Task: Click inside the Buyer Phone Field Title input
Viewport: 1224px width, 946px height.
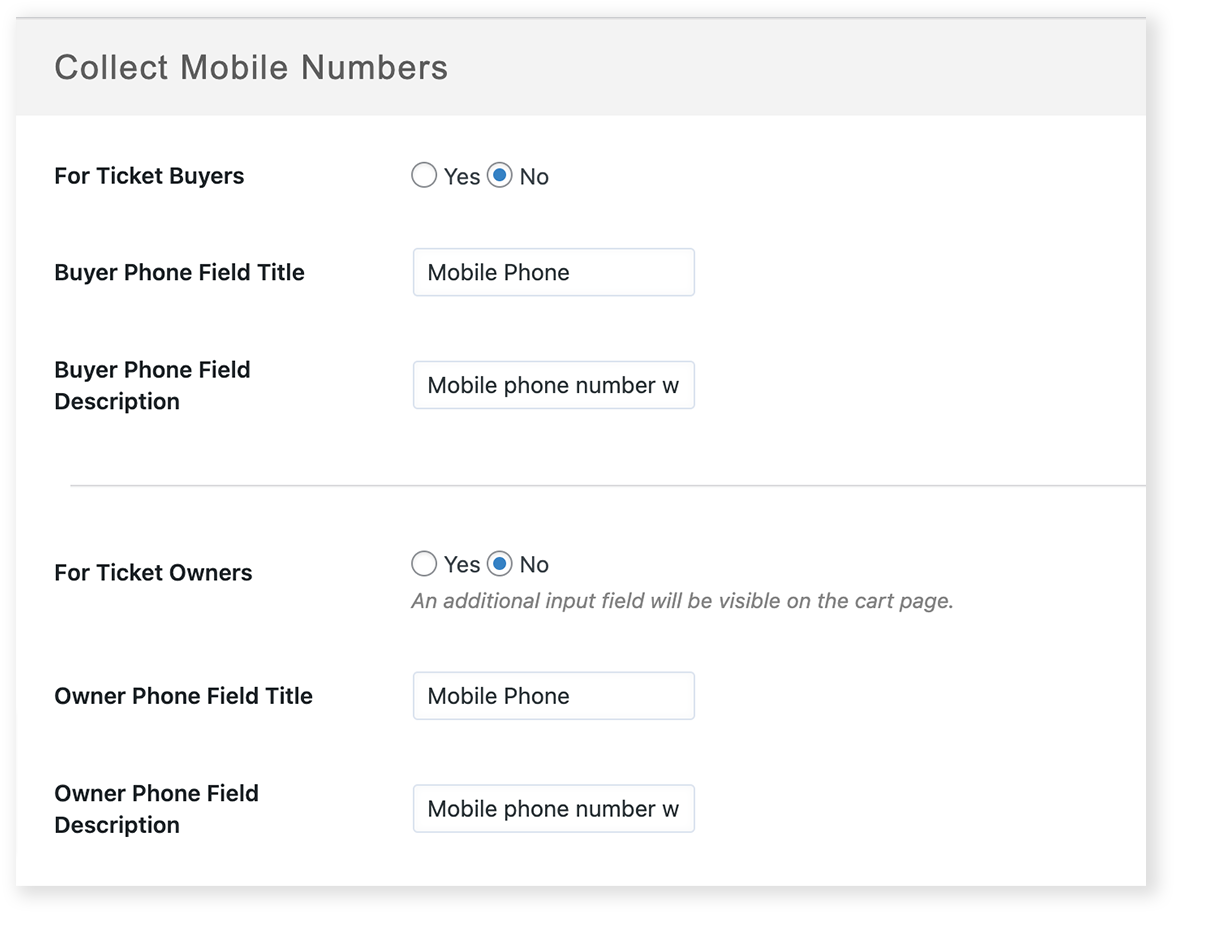Action: [553, 272]
